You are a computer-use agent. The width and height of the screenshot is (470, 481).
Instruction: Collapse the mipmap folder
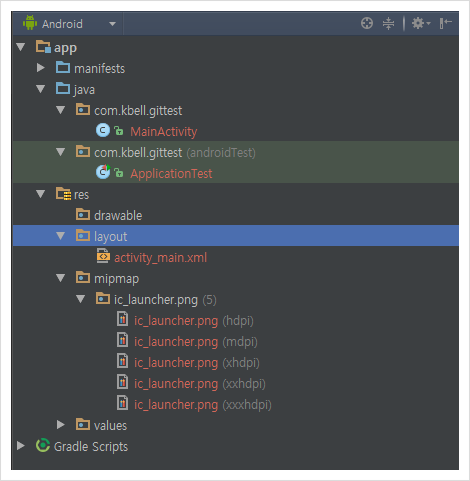pyautogui.click(x=61, y=278)
